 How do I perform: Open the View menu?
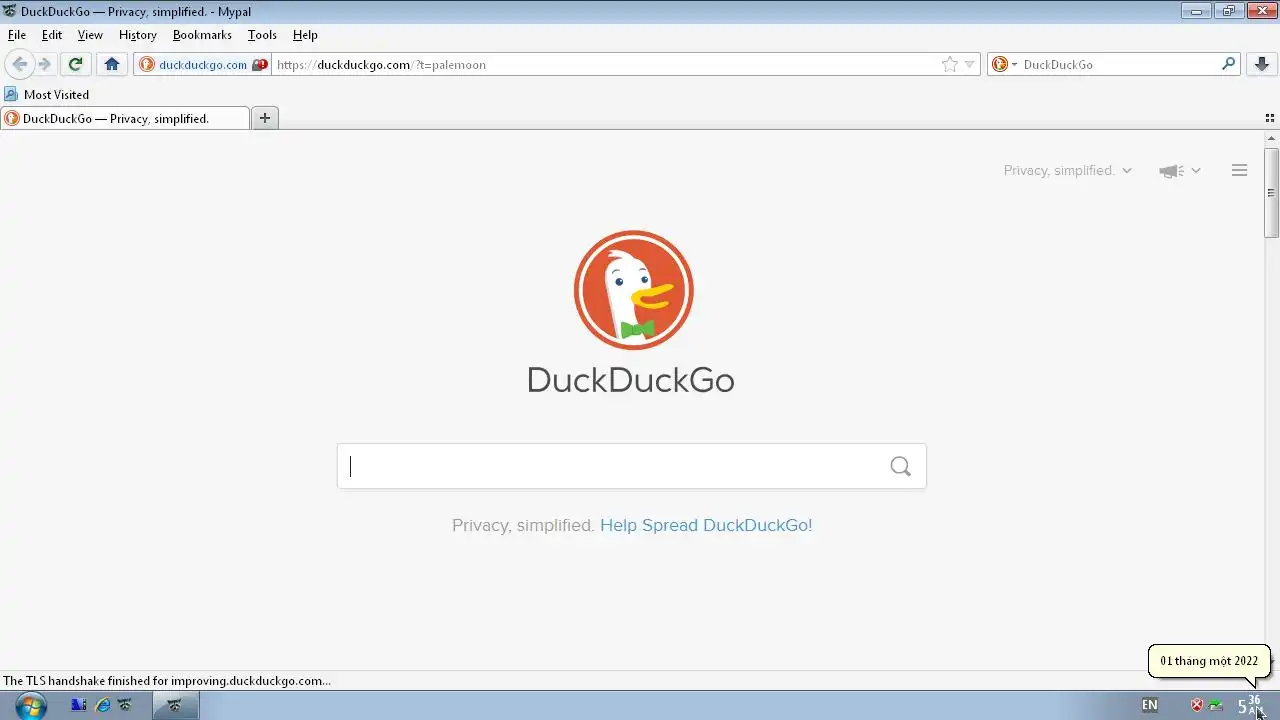click(90, 34)
